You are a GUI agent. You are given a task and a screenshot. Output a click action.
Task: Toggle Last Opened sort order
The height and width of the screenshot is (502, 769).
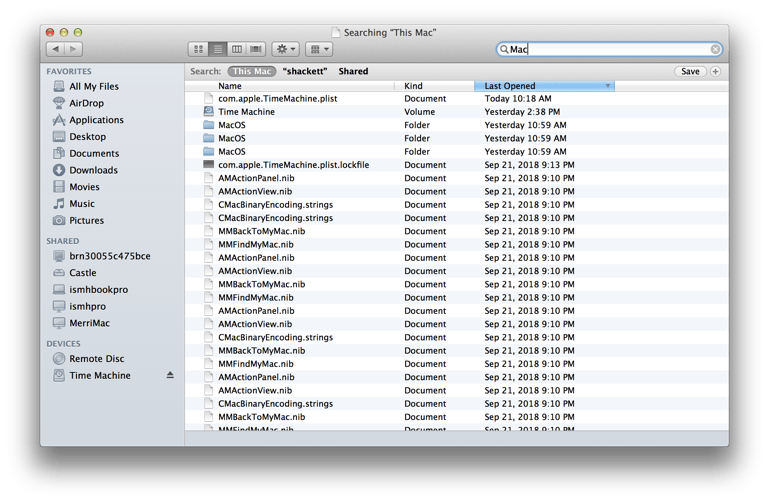click(544, 86)
